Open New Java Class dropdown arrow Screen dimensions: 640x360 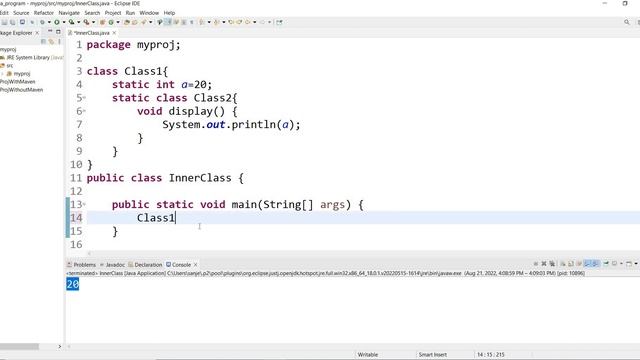pyautogui.click(x=118, y=22)
